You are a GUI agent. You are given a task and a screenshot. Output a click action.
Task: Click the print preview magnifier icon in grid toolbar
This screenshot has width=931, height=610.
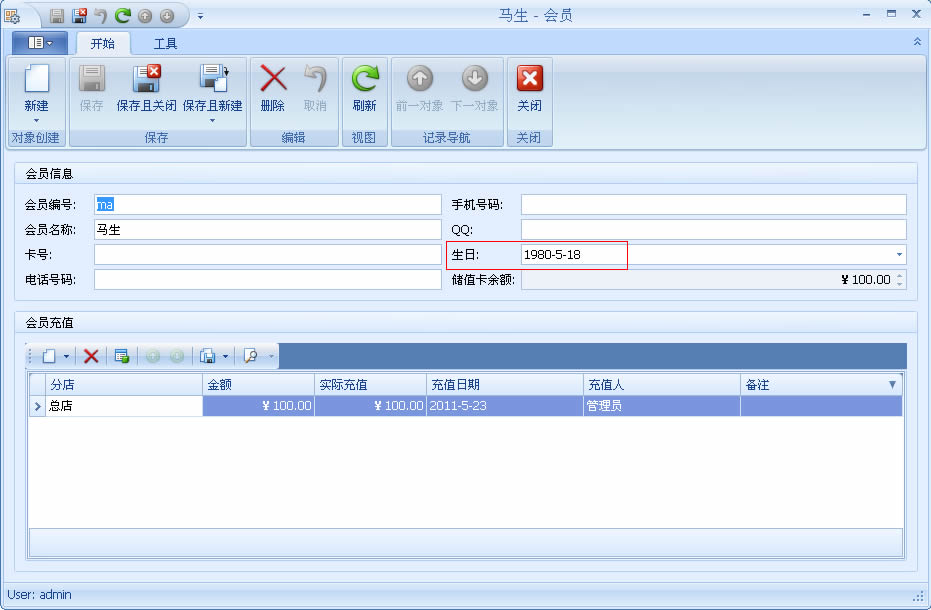click(250, 356)
